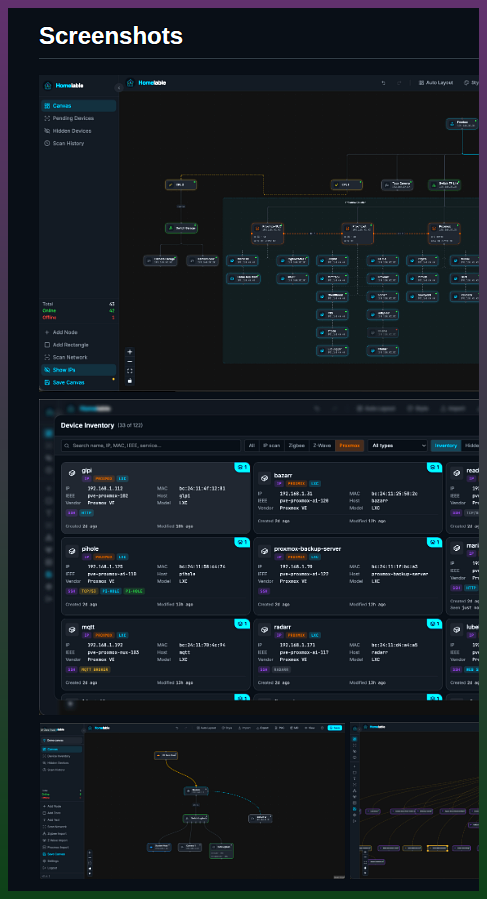Click the fit view icon on canvas
This screenshot has height=899, width=487.
[x=130, y=371]
